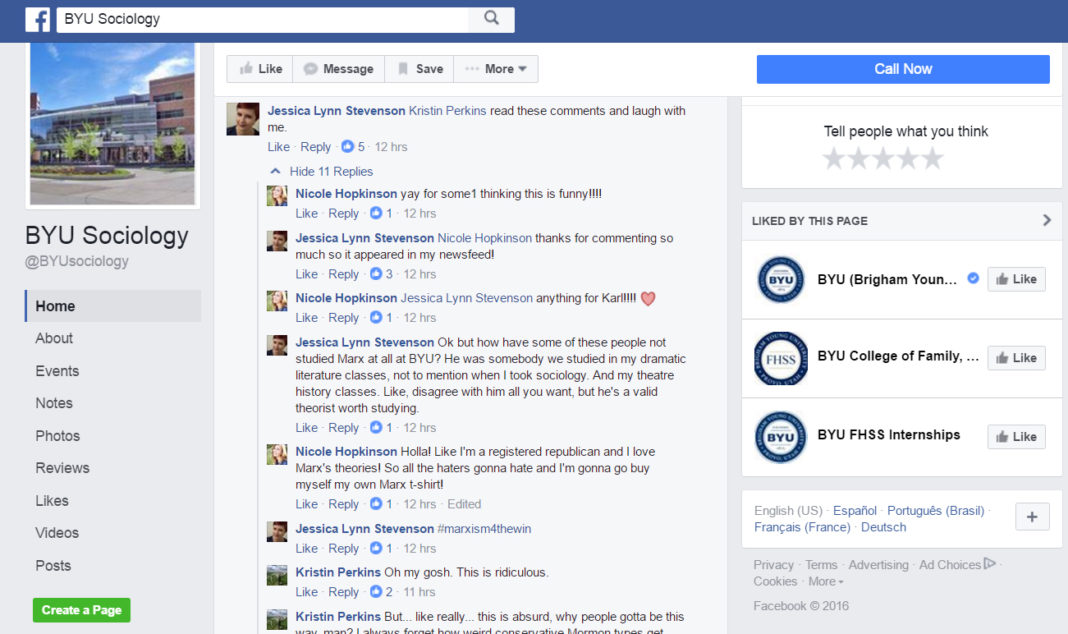Image resolution: width=1068 pixels, height=634 pixels.
Task: Click the search magnifier icon
Action: coord(491,18)
